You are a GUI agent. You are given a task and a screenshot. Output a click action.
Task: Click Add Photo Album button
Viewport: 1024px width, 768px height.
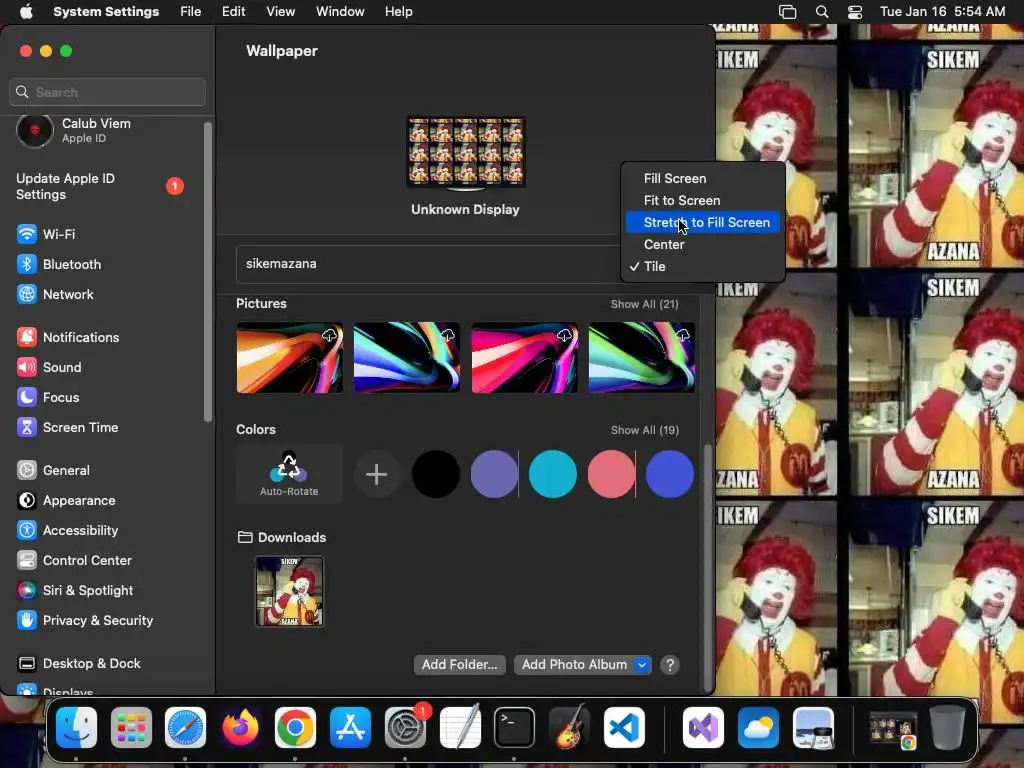574,665
